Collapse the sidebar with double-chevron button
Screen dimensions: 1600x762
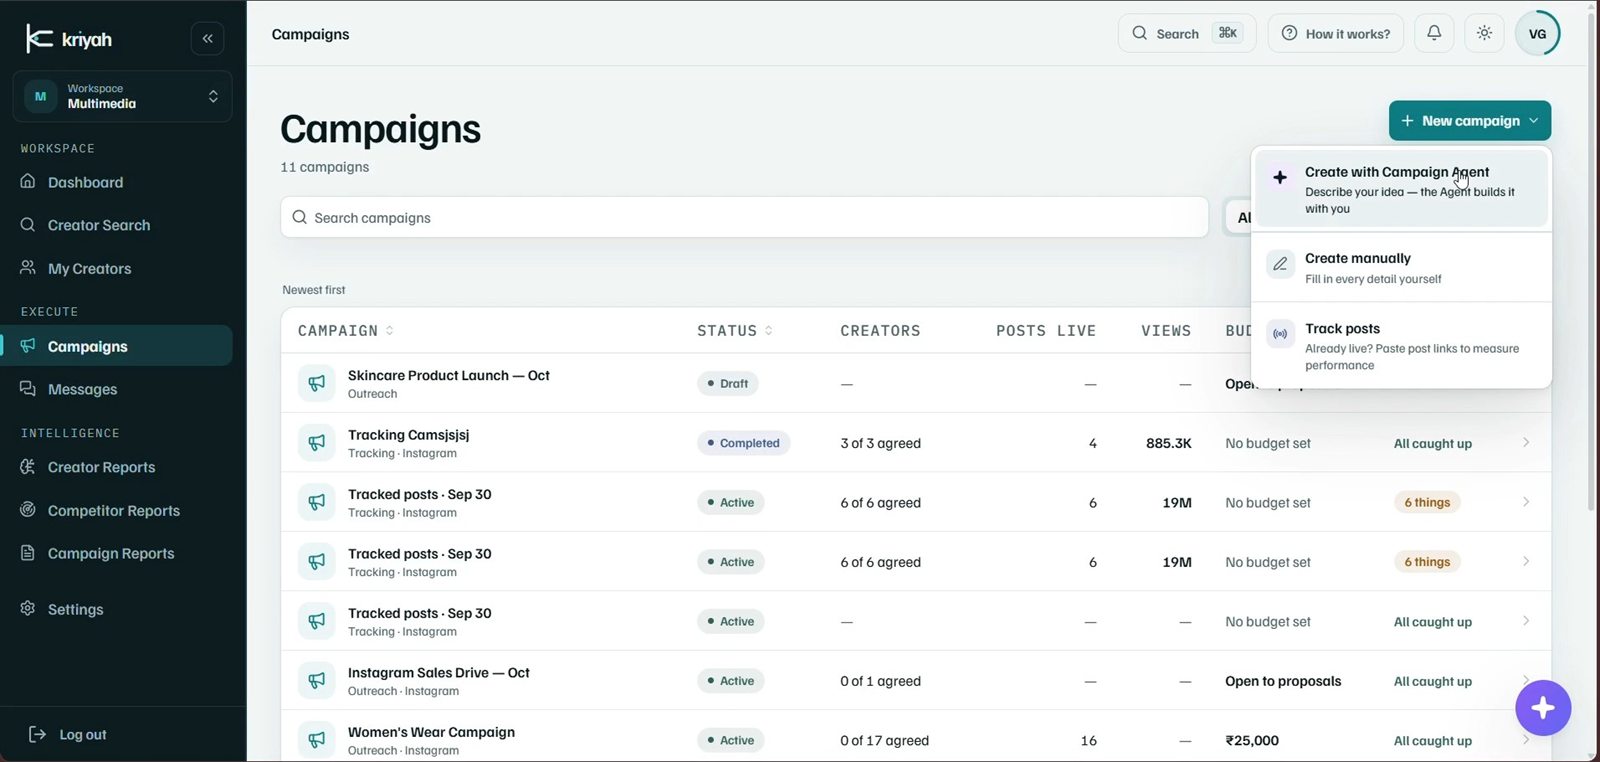207,39
